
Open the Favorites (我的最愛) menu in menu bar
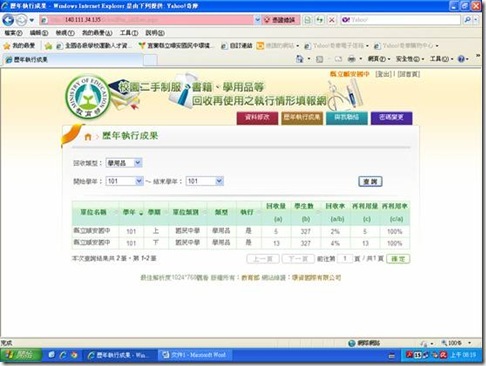point(97,33)
